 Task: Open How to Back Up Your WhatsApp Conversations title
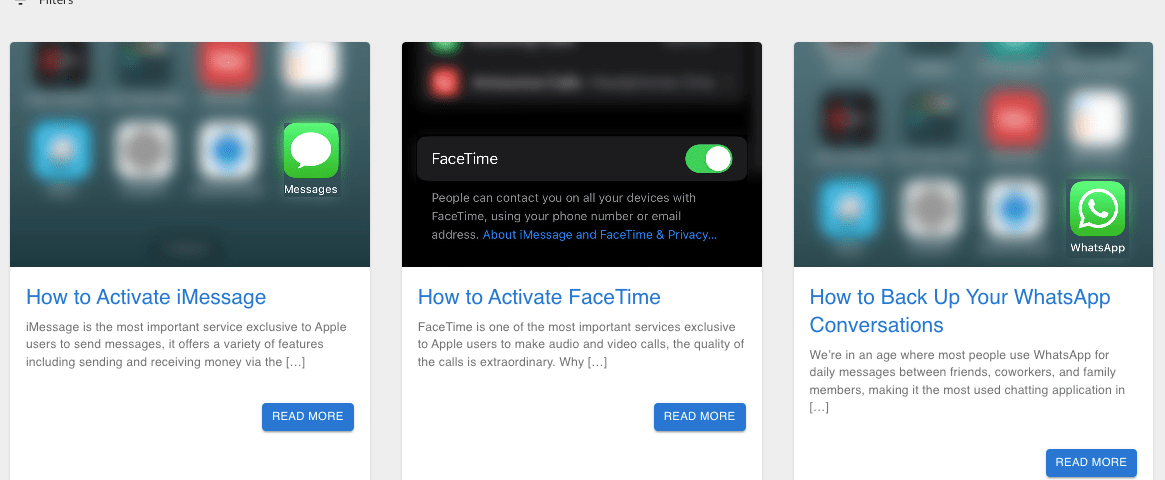(960, 311)
